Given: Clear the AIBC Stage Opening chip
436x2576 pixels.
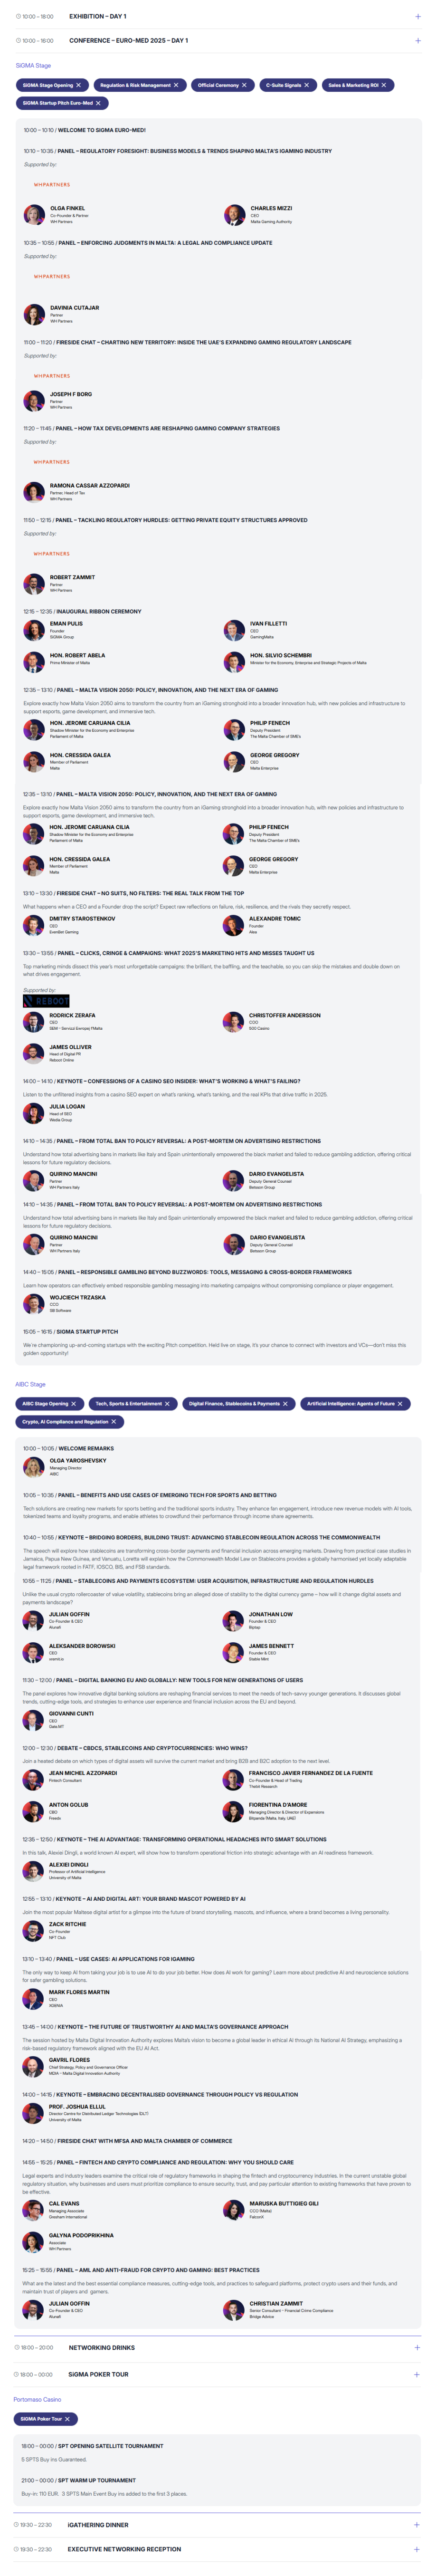Looking at the screenshot, I should tap(74, 1403).
